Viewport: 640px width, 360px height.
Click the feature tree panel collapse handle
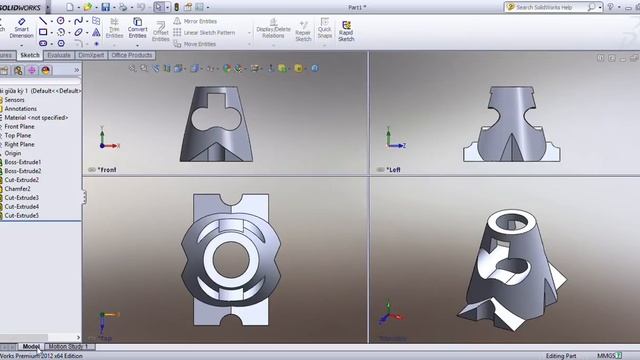pos(84,197)
